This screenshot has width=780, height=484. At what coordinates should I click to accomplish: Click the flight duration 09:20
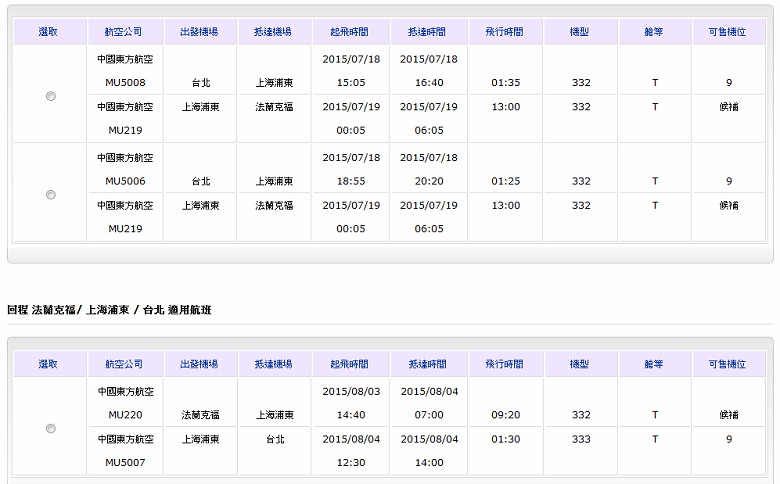coord(506,415)
